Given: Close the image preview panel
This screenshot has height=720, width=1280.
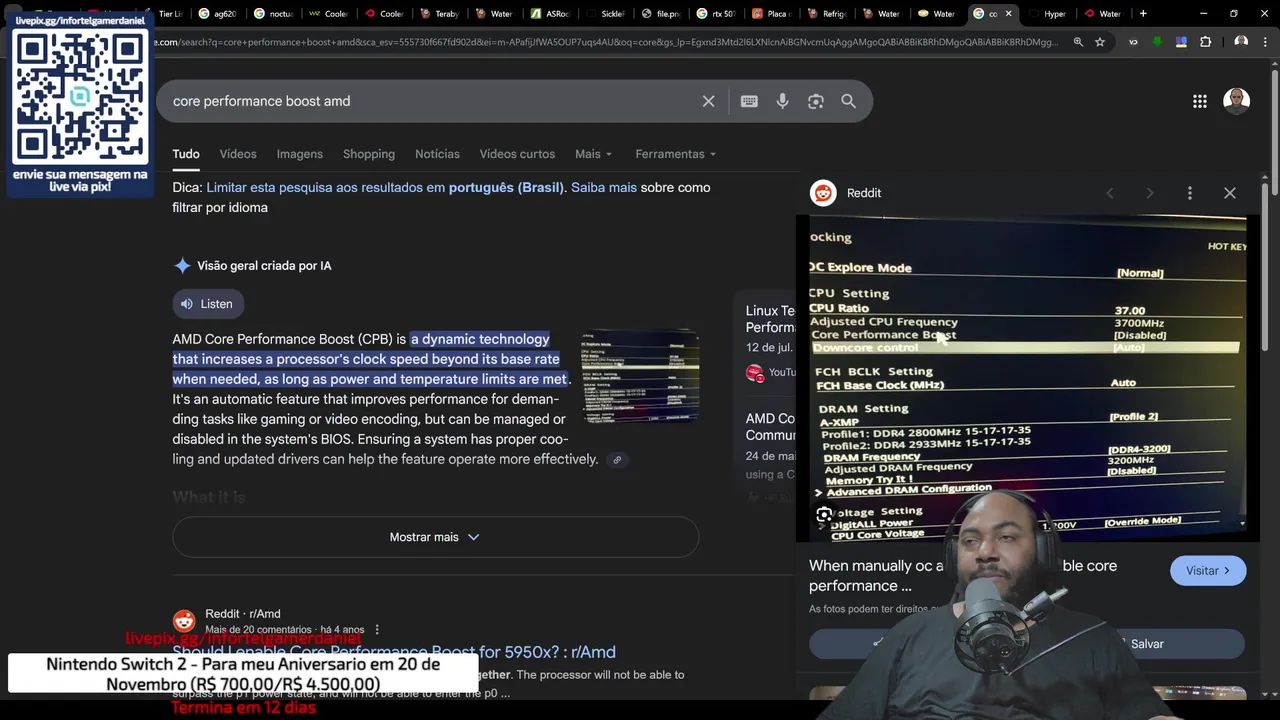Looking at the screenshot, I should (1230, 193).
